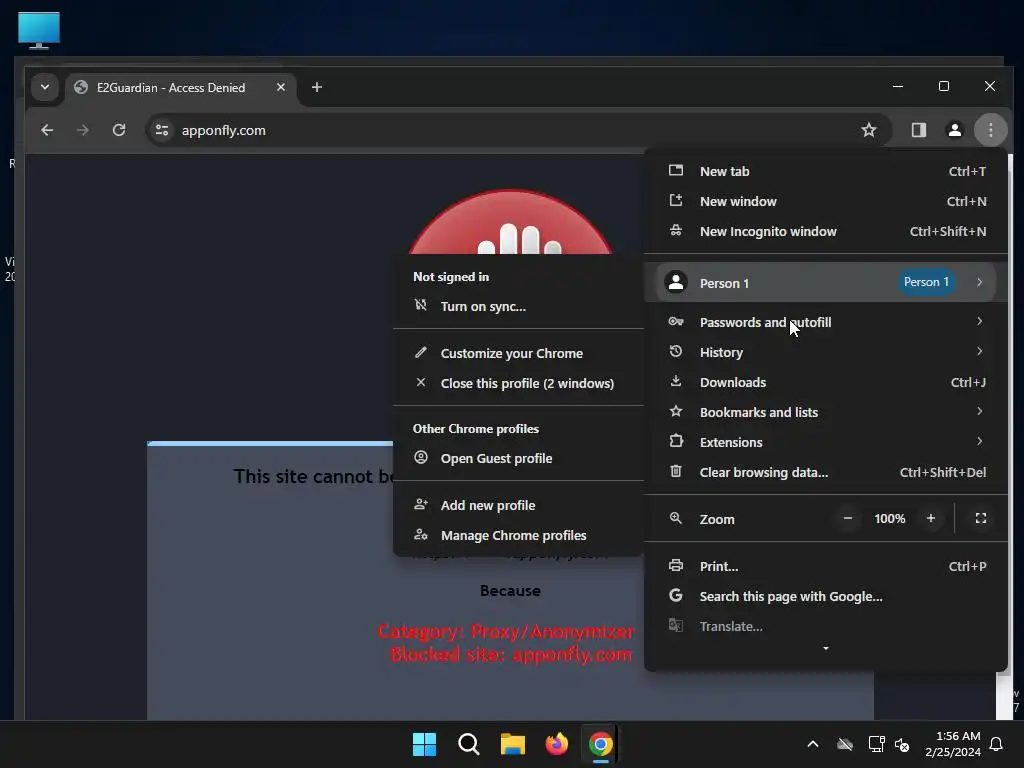Screen dimensions: 1024x768
Task: Enter fullscreen mode via zoom row icon
Action: [x=981, y=519]
